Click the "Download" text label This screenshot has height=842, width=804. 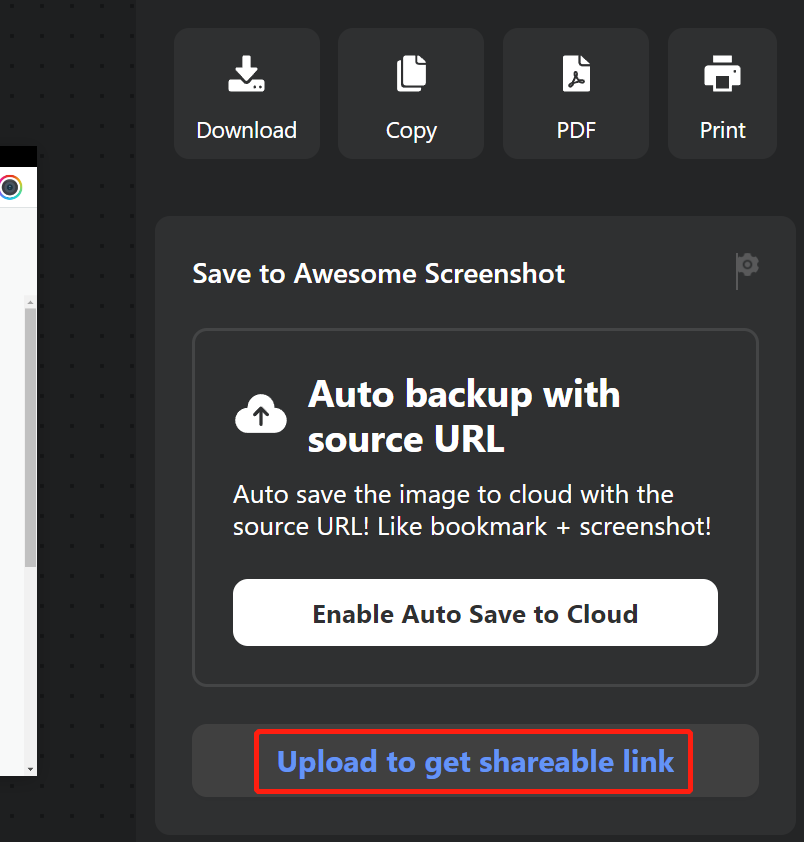[247, 130]
